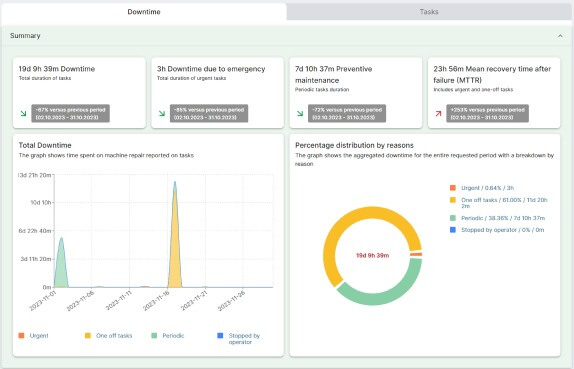The height and width of the screenshot is (369, 574).
Task: Click Stopped by operator / 0% / 0m legend entry
Action: point(503,230)
